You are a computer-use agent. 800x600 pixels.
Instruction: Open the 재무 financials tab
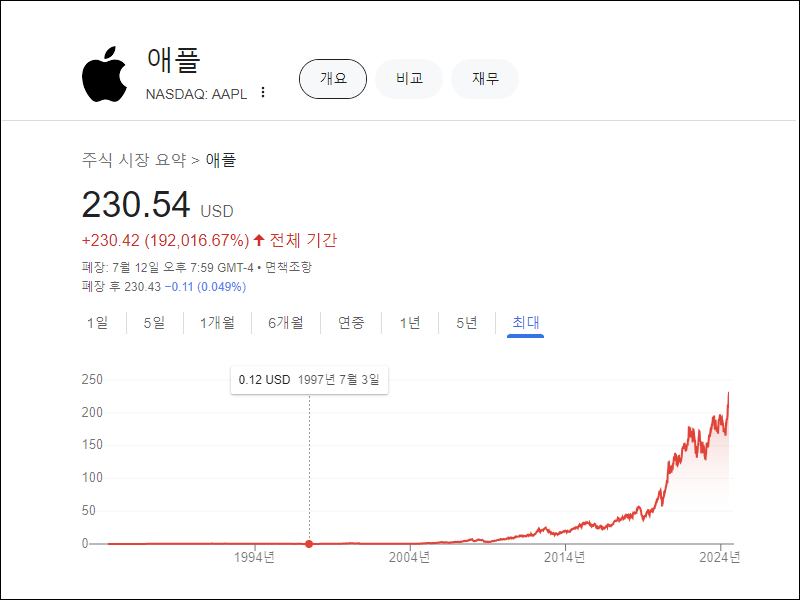pyautogui.click(x=485, y=79)
